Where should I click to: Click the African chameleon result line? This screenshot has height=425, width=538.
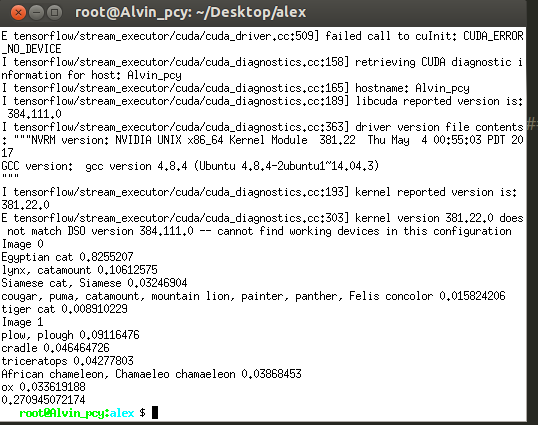151,374
